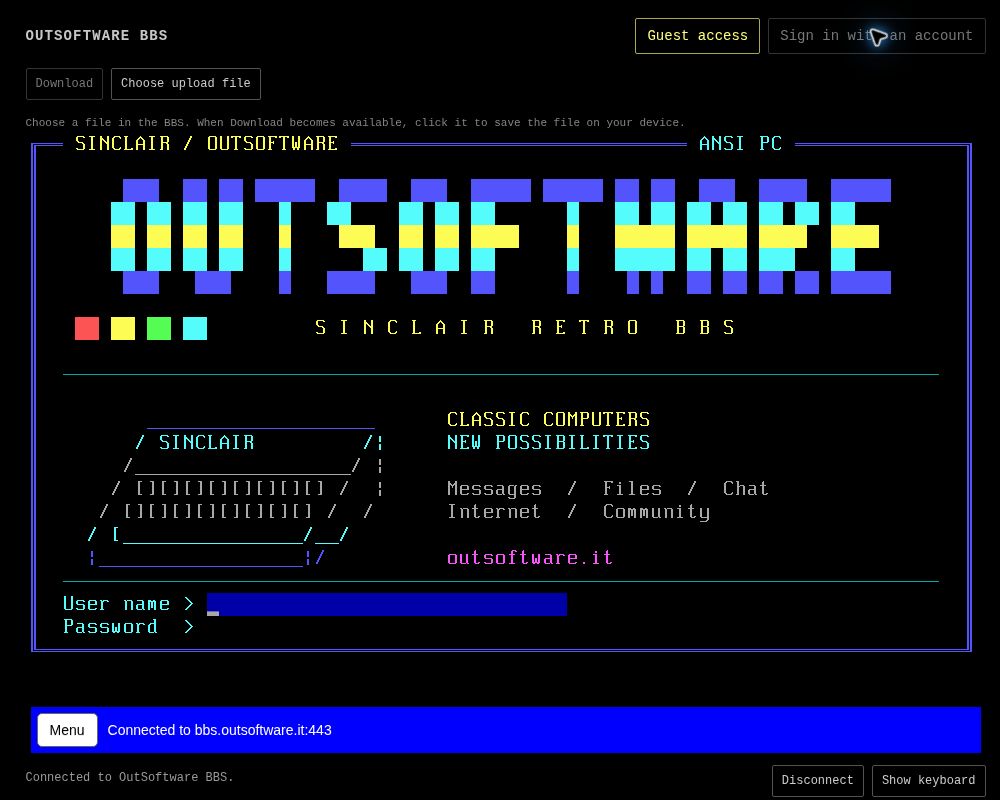Screen dimensions: 1000x800
Task: Click the green color square
Action: 159,329
